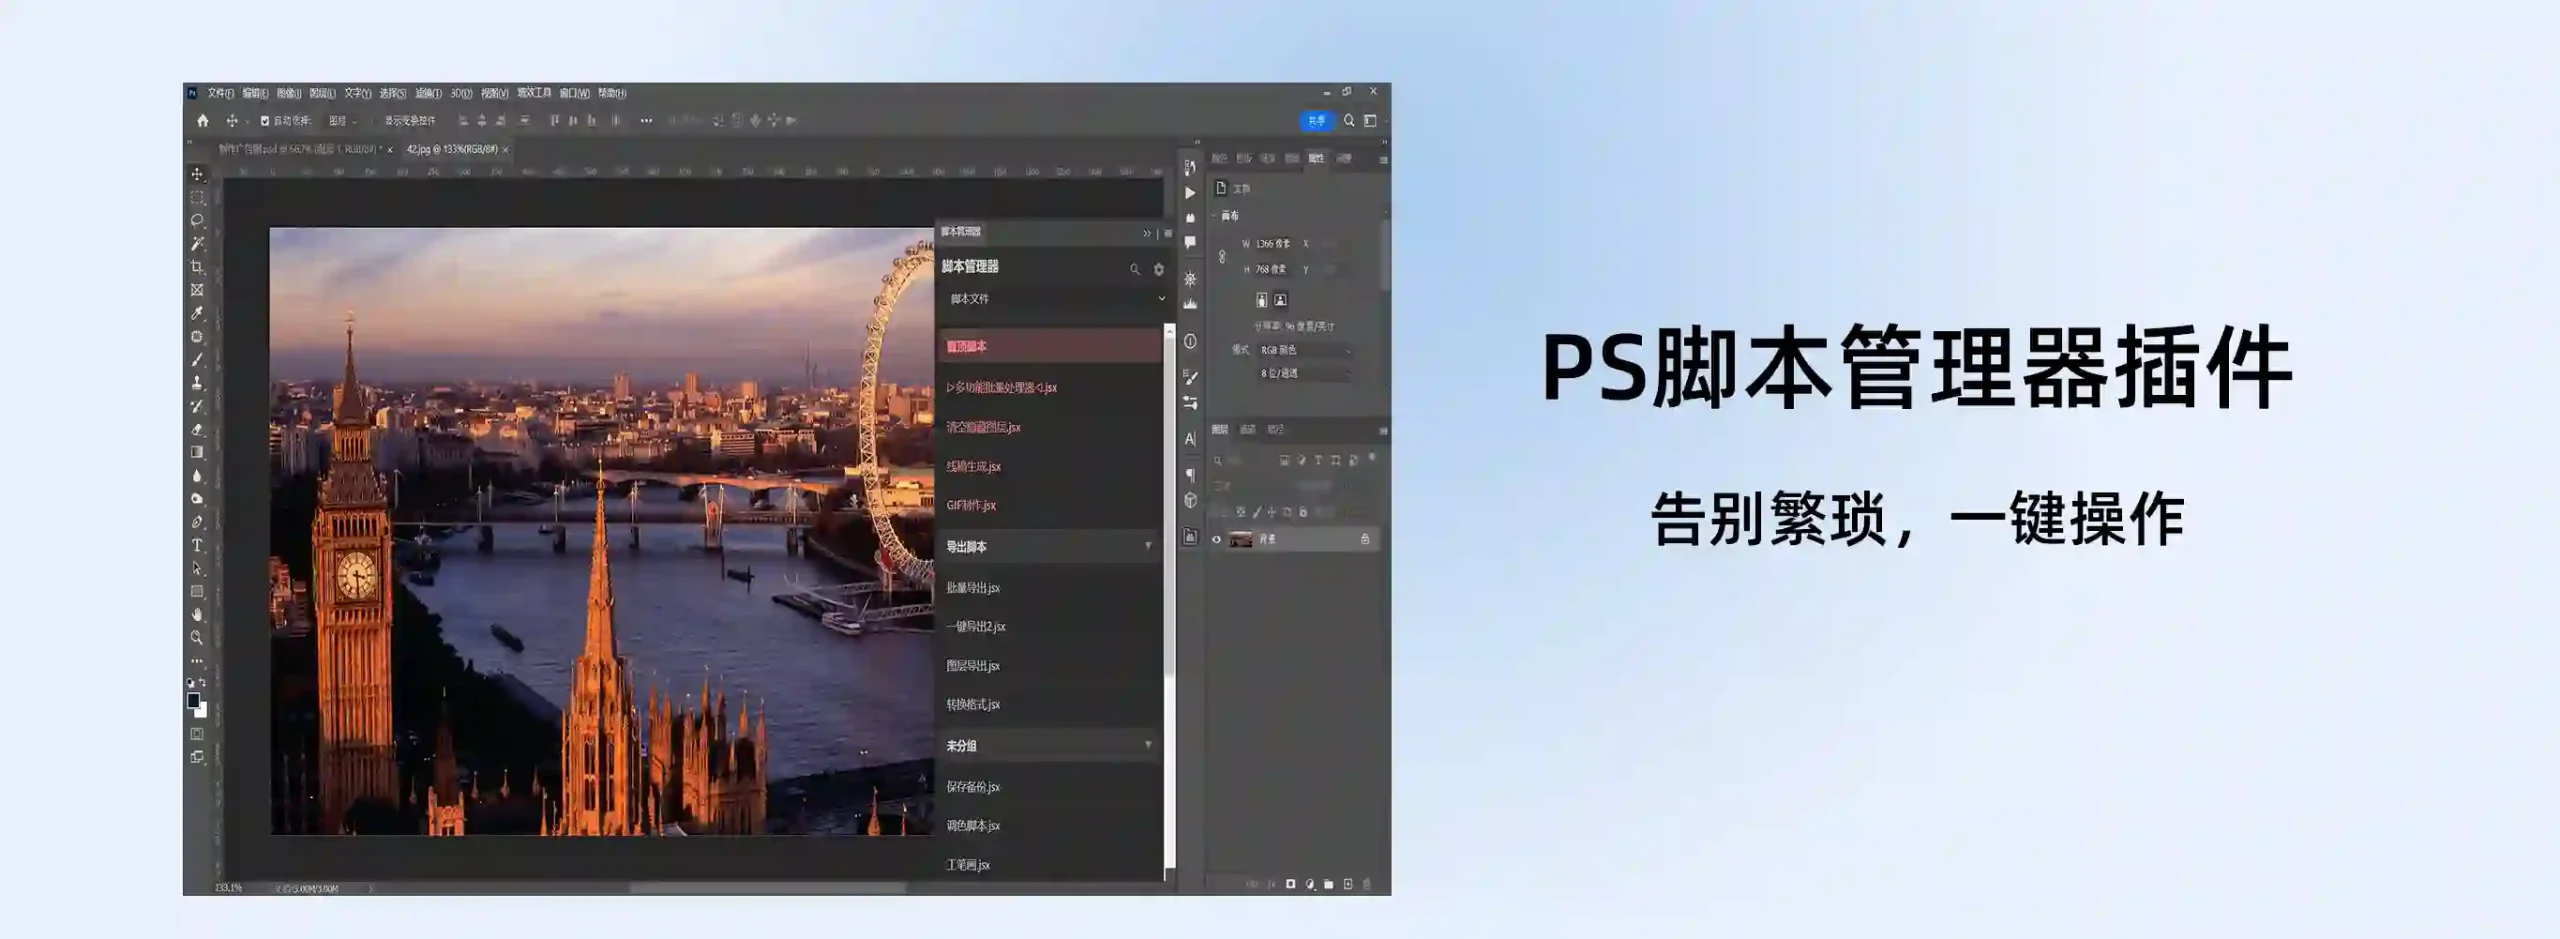2560x939 pixels.
Task: Click the search icon in 脚本管理器 panel
Action: 1135,268
